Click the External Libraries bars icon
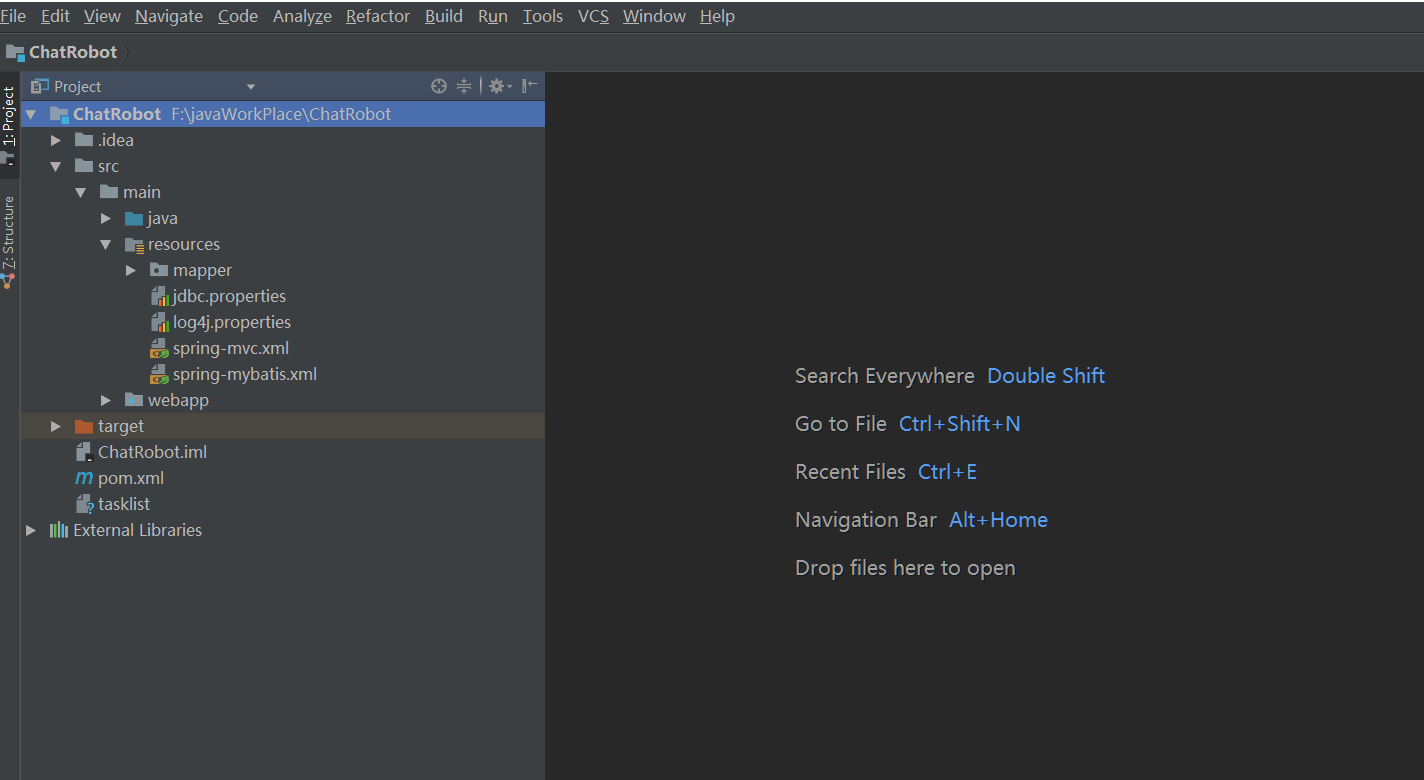 coord(59,530)
